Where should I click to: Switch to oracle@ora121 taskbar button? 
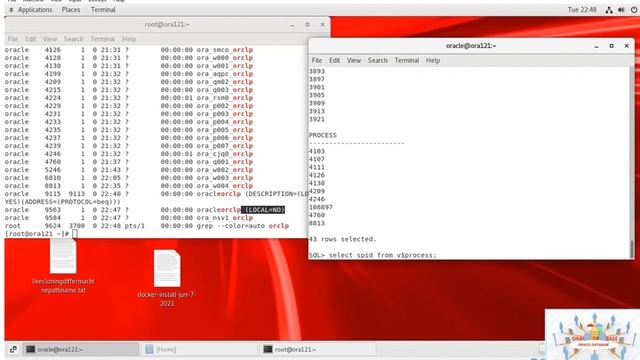pos(80,349)
